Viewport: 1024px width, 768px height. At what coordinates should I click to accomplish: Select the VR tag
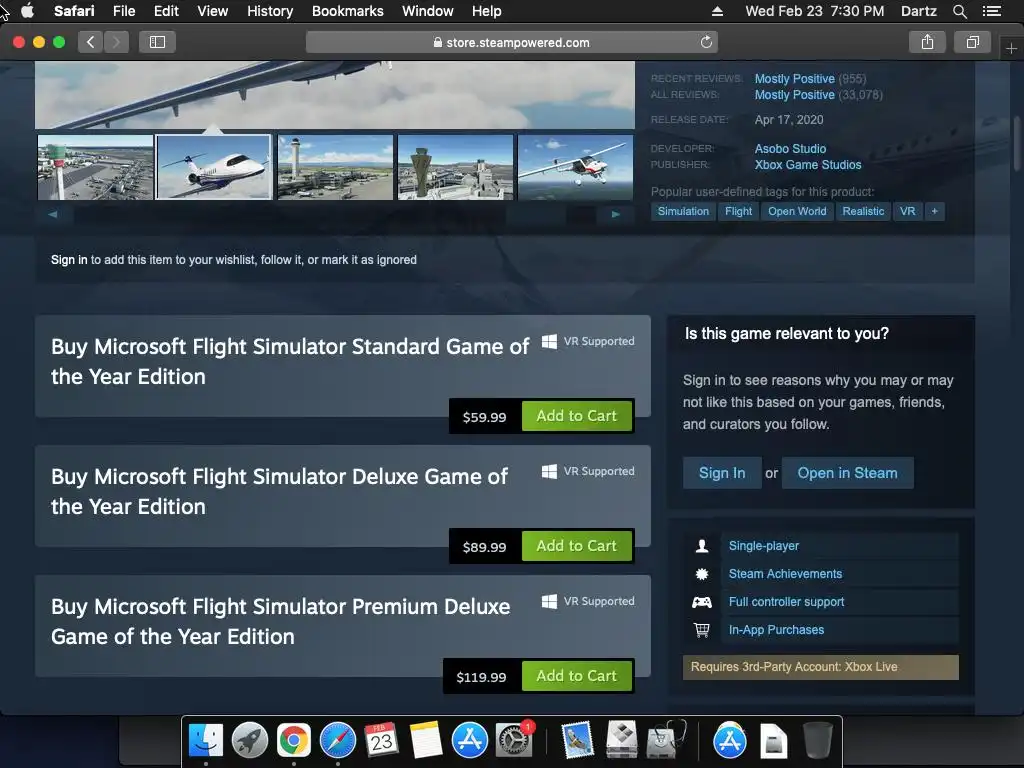click(908, 212)
